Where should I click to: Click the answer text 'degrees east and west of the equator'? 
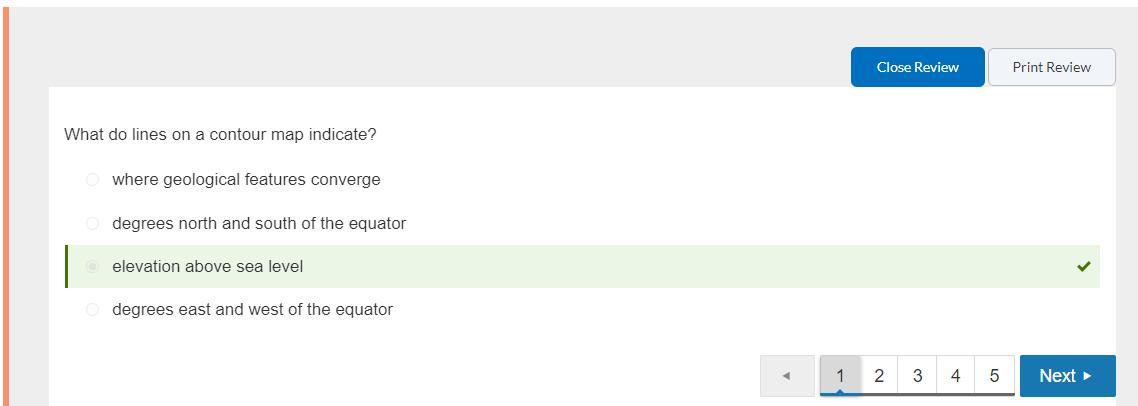(x=252, y=310)
